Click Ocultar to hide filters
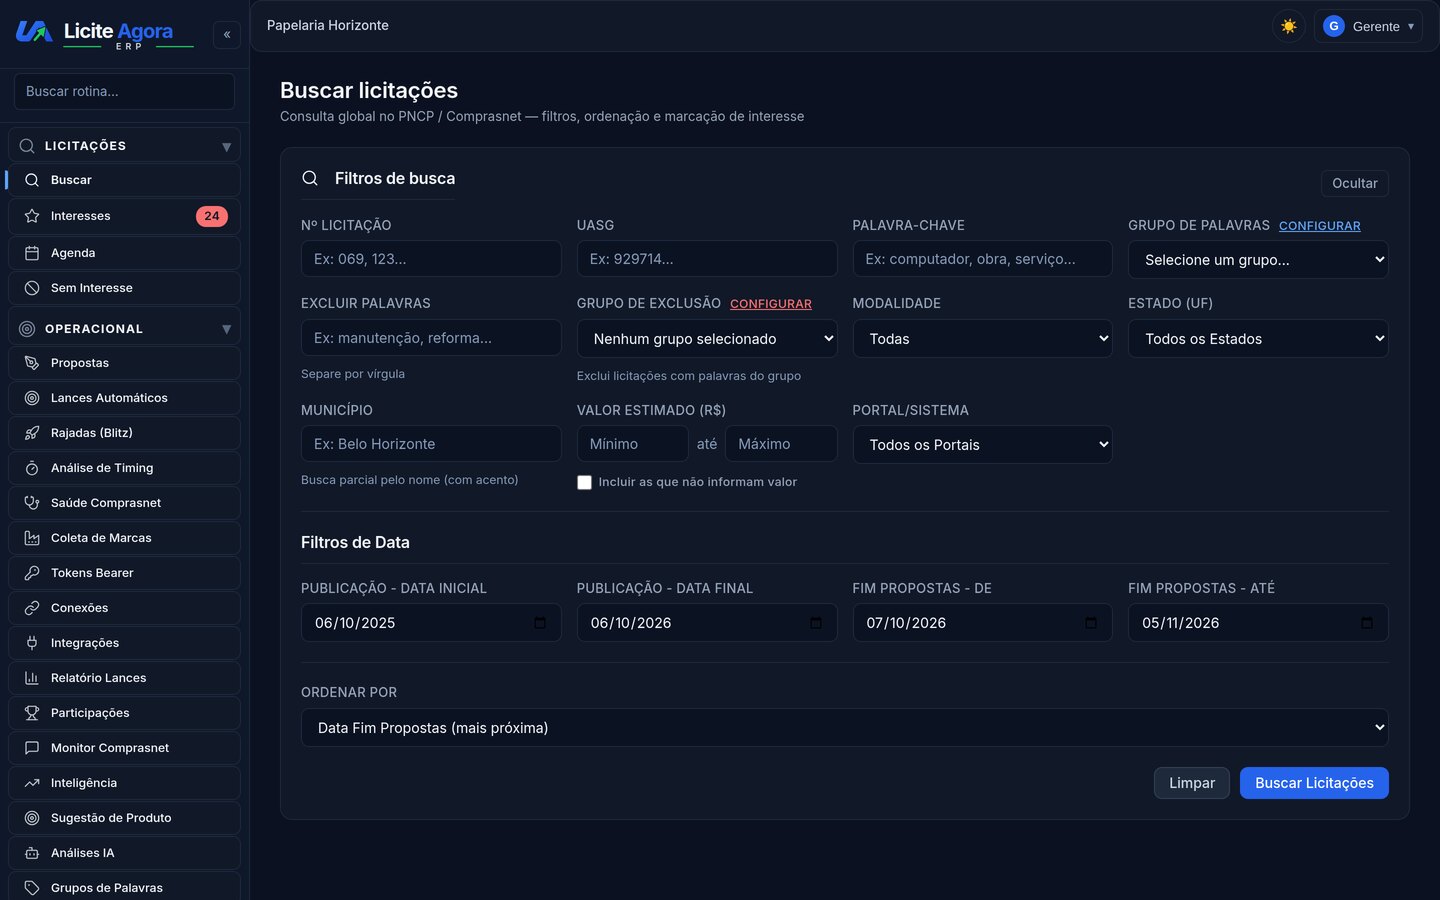 tap(1355, 183)
